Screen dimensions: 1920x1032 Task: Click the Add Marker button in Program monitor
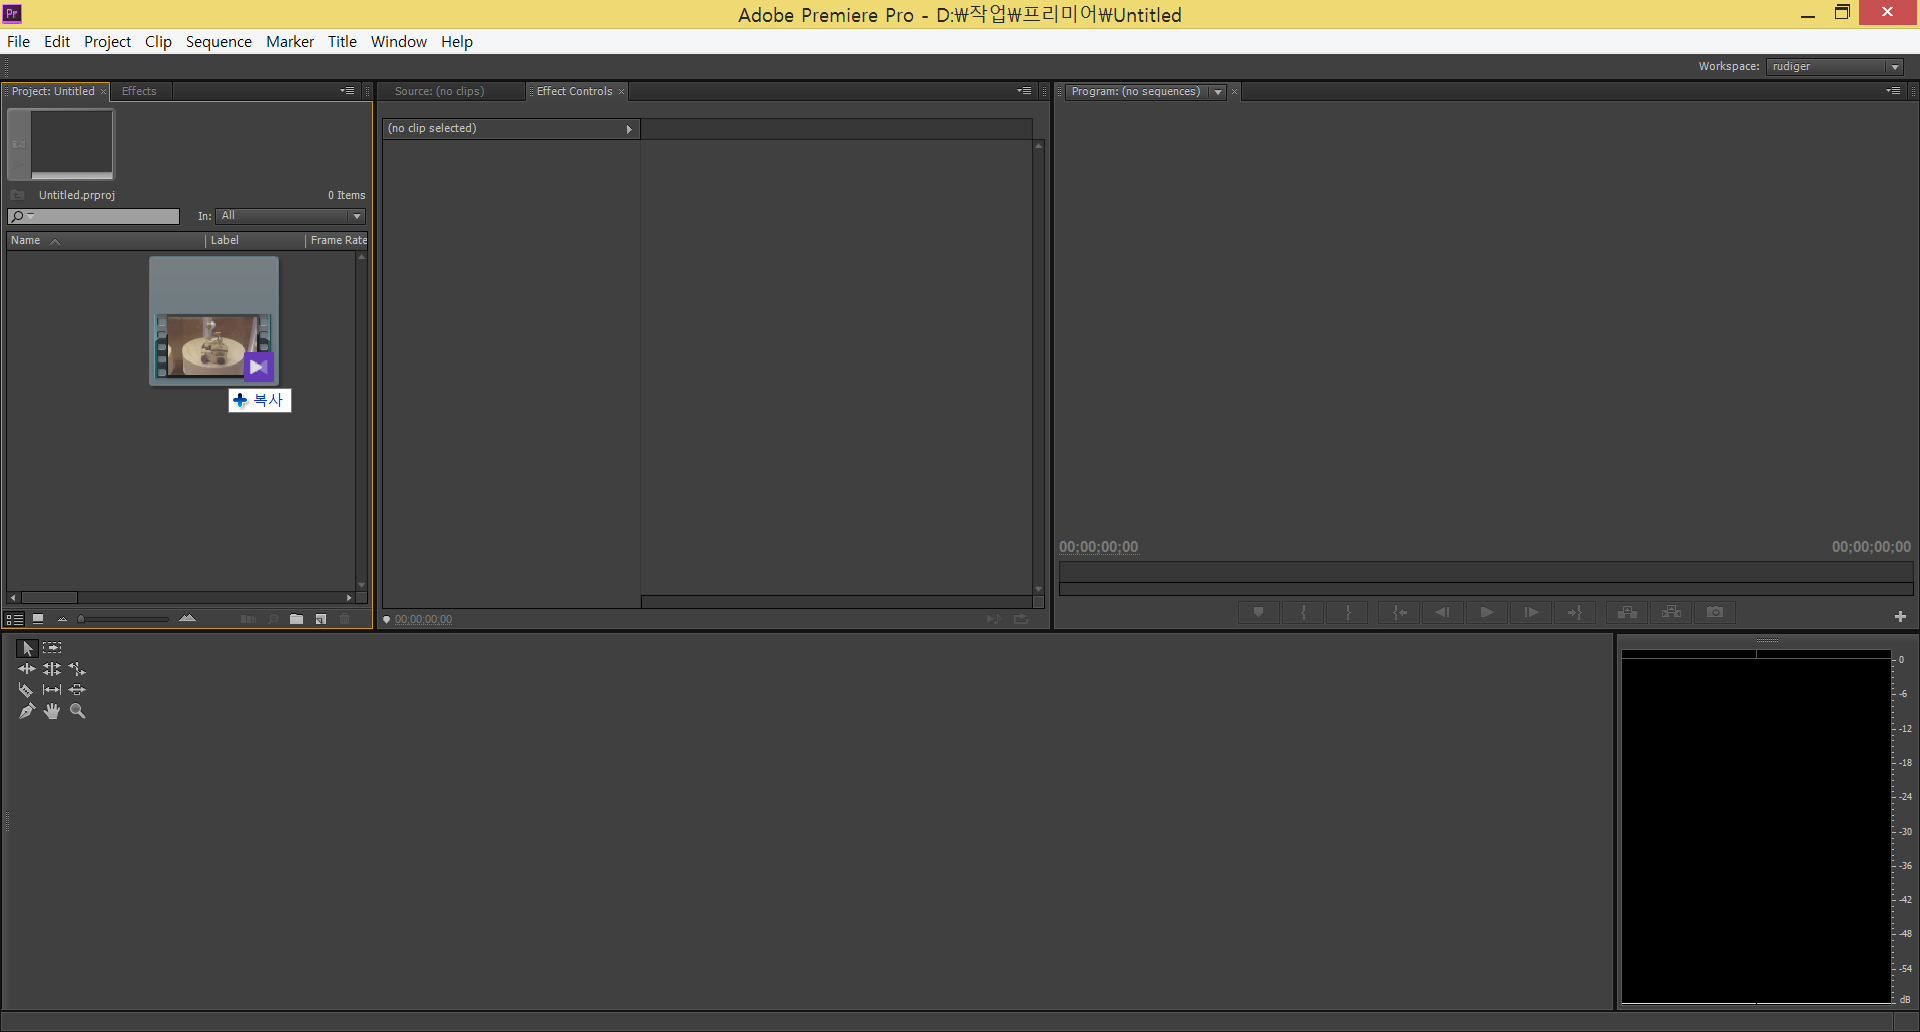[x=1259, y=613]
